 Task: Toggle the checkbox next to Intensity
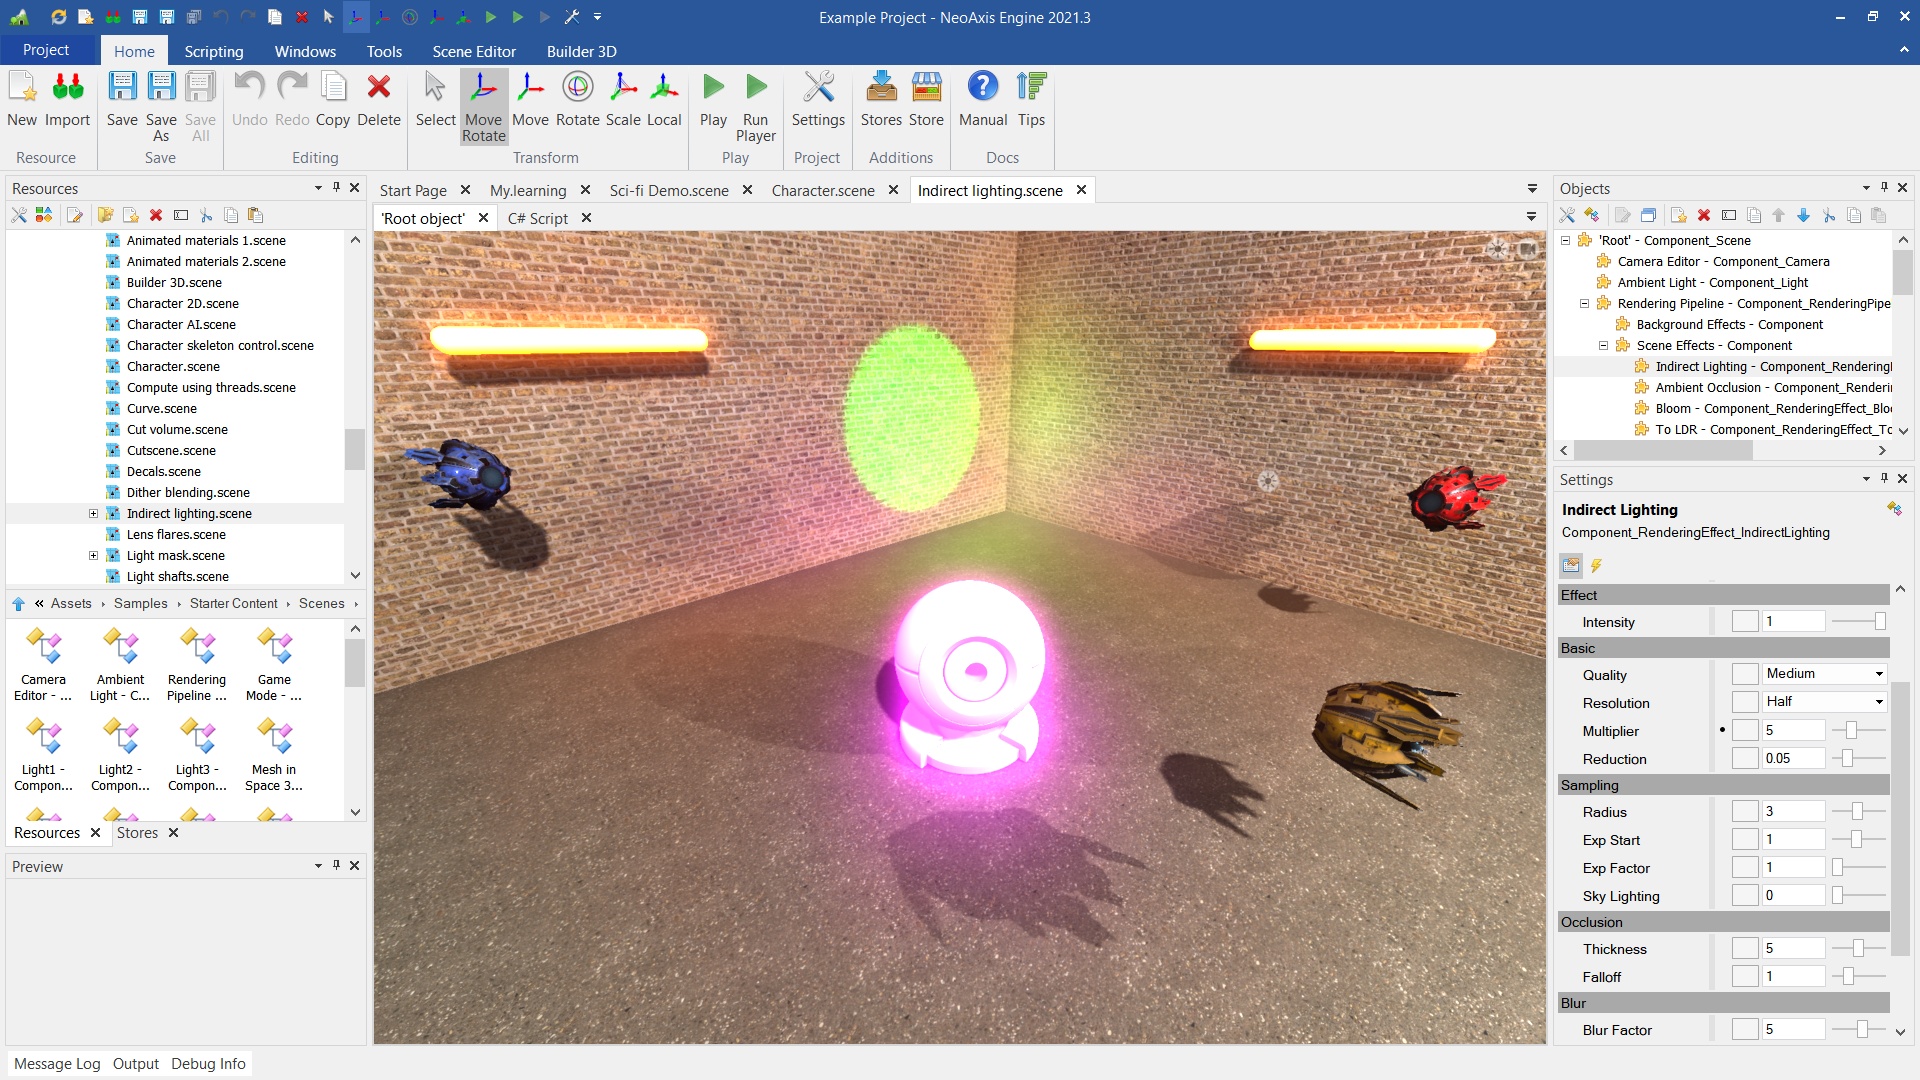click(1745, 622)
